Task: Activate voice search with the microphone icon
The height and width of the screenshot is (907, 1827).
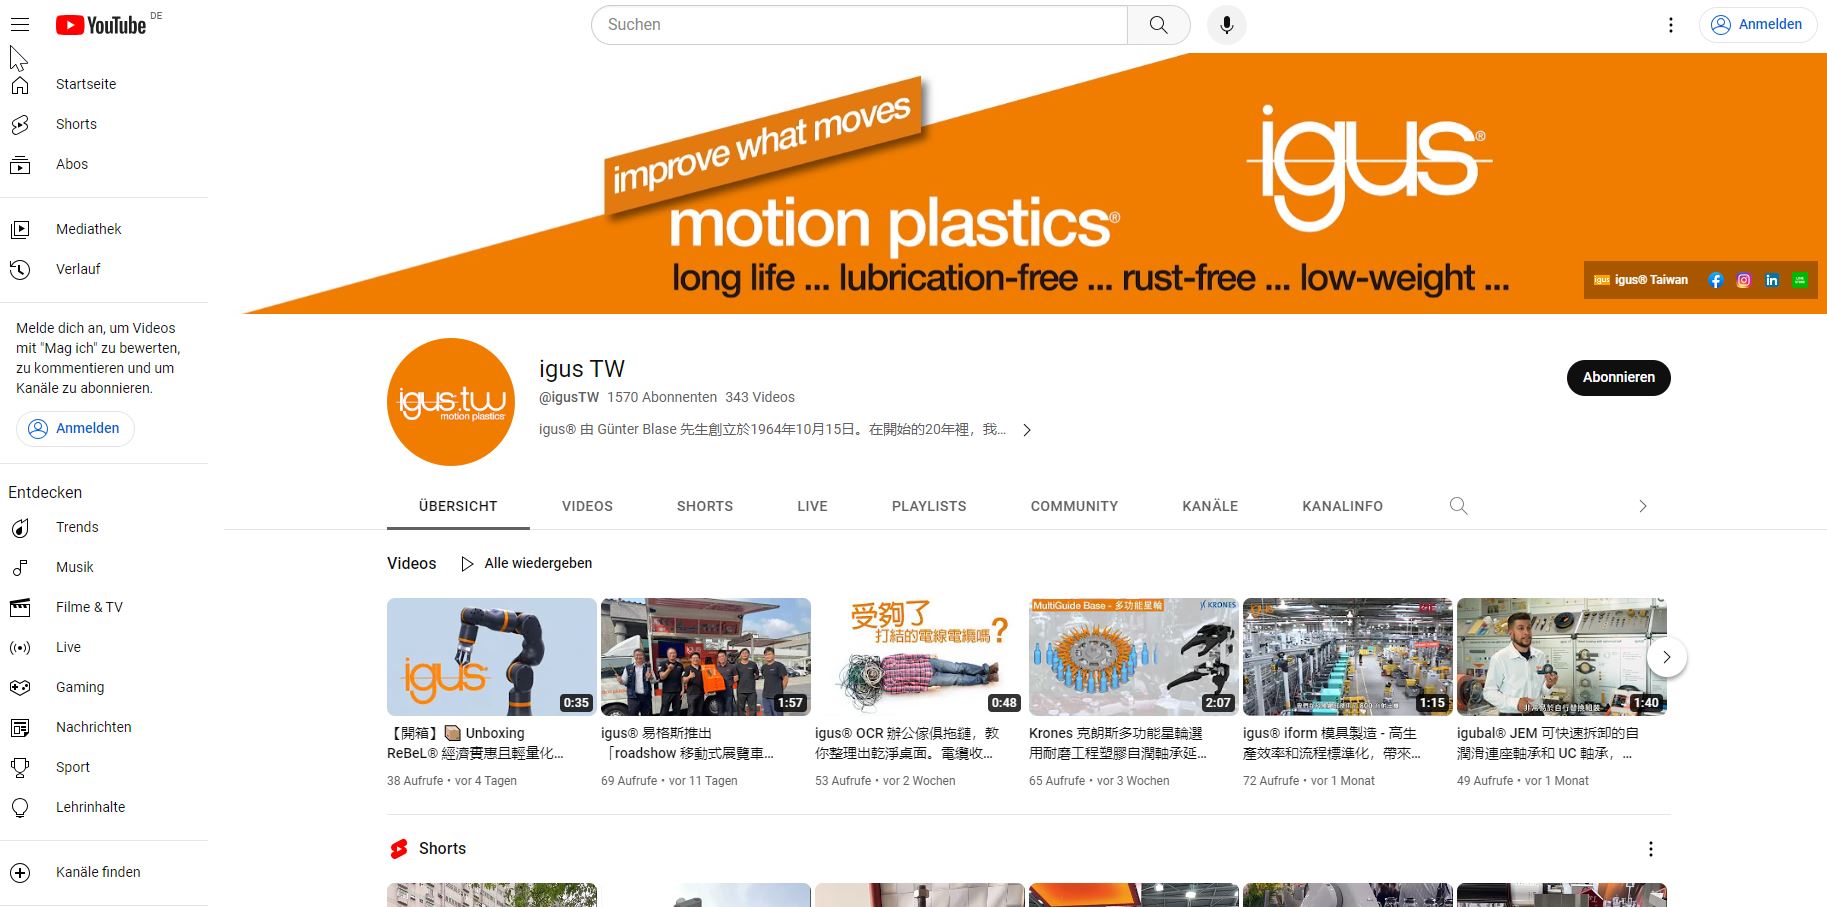Action: (x=1226, y=24)
